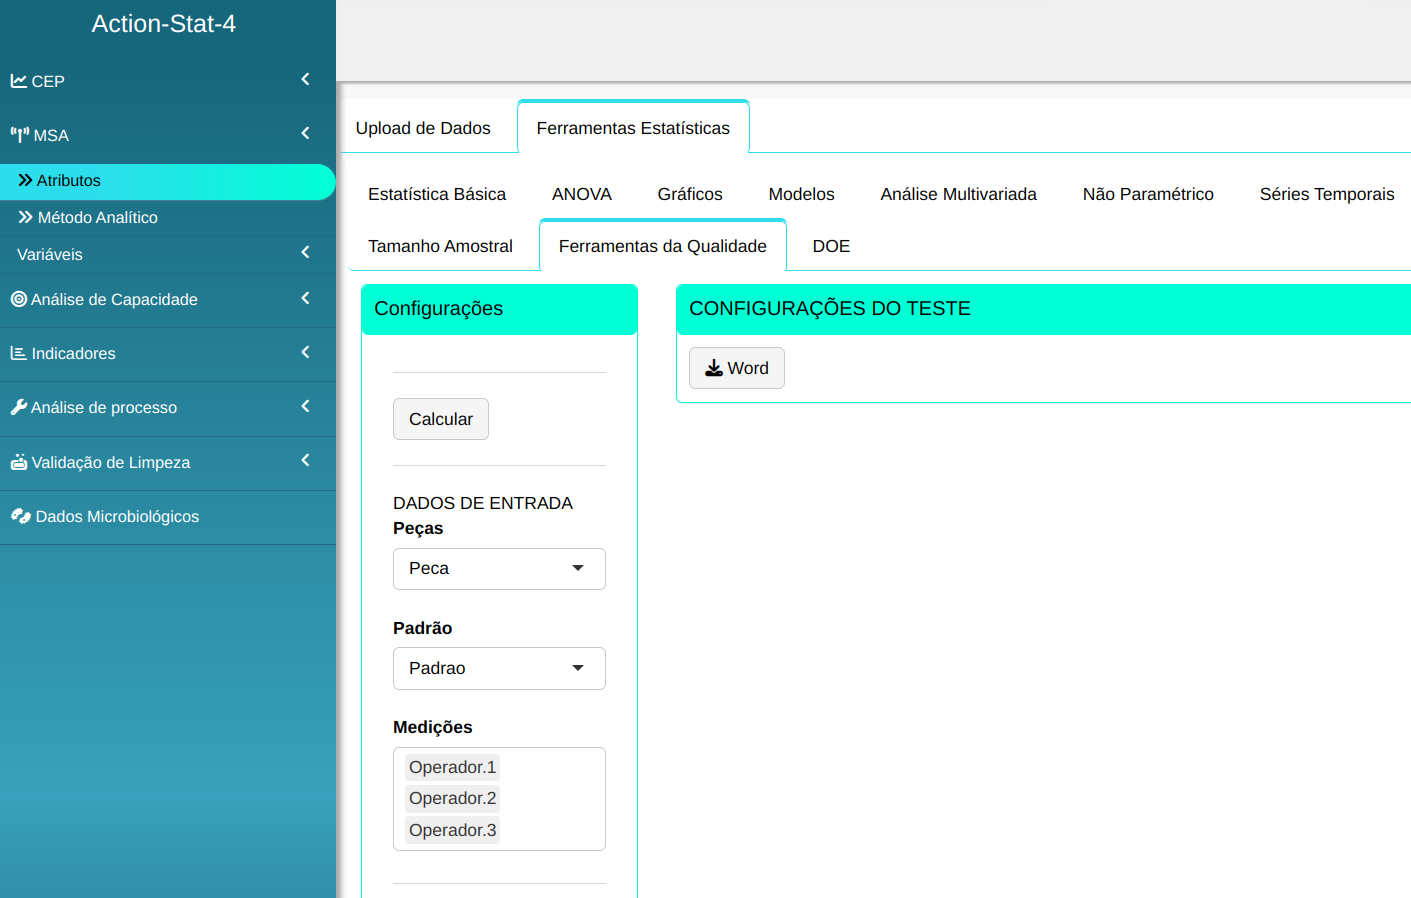Open the Padrão dropdown showing Padrao
This screenshot has height=898, width=1411.
[498, 668]
